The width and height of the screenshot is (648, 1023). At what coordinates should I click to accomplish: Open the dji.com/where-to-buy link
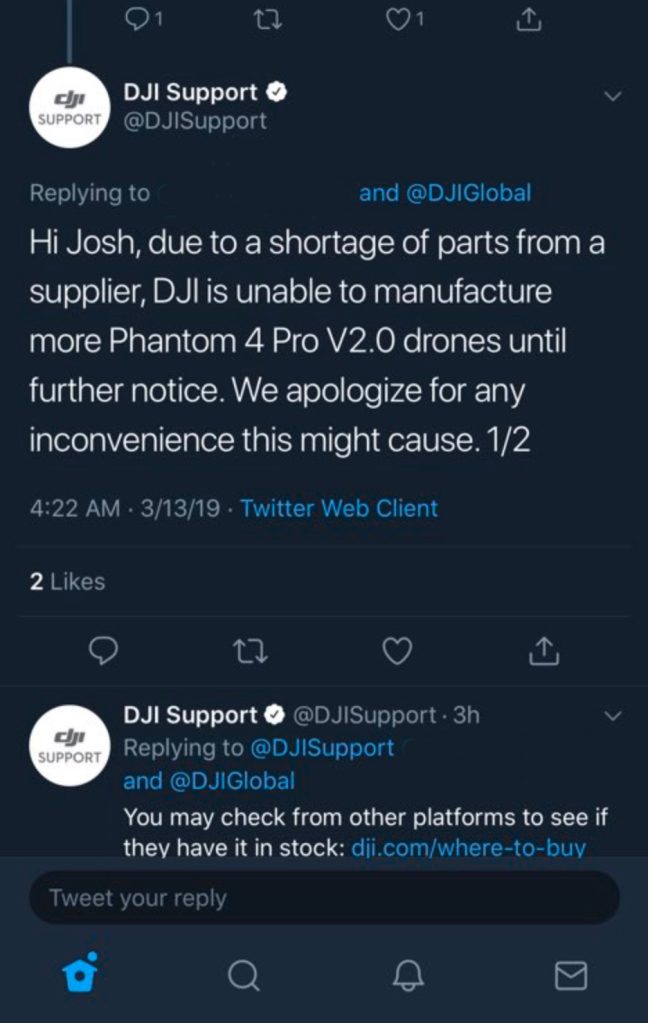[468, 848]
